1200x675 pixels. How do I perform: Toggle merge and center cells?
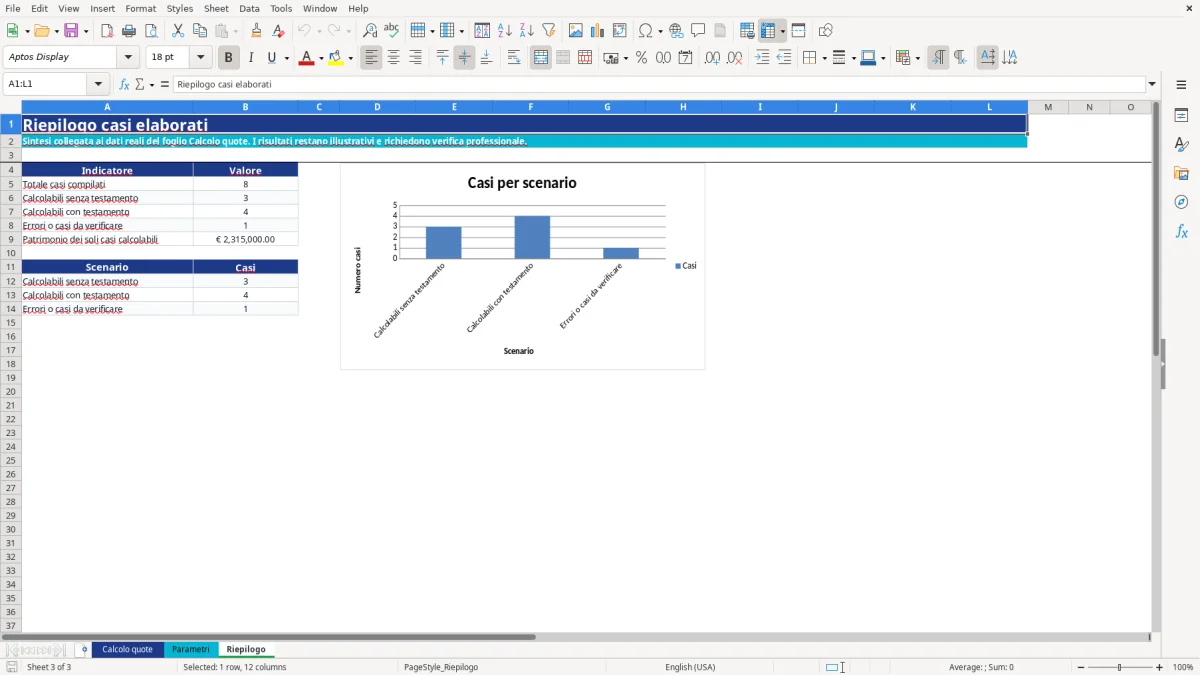tap(541, 58)
